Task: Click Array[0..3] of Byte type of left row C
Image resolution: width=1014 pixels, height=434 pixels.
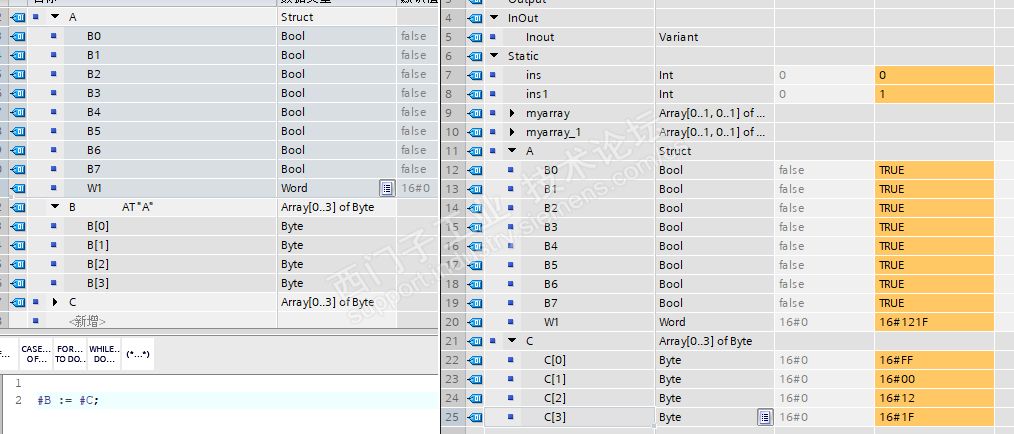Action: click(327, 302)
